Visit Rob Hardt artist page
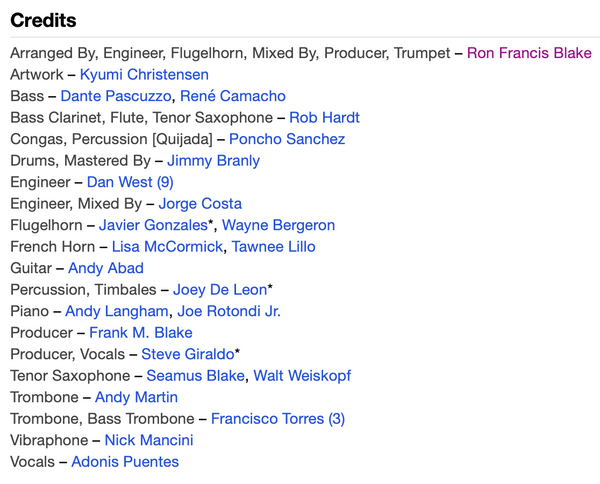The height and width of the screenshot is (484, 600). pyautogui.click(x=324, y=118)
